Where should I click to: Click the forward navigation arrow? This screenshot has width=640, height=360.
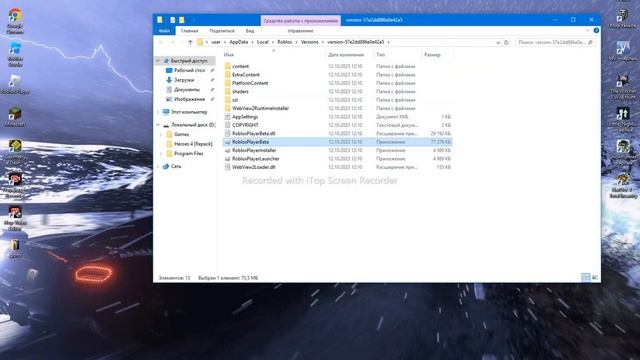172,42
